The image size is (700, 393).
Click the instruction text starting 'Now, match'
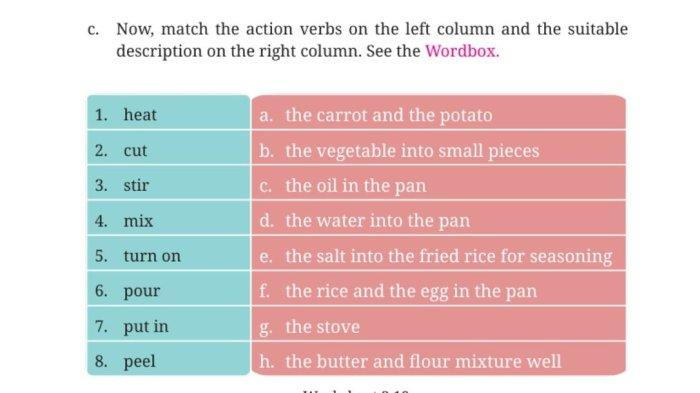tap(372, 40)
